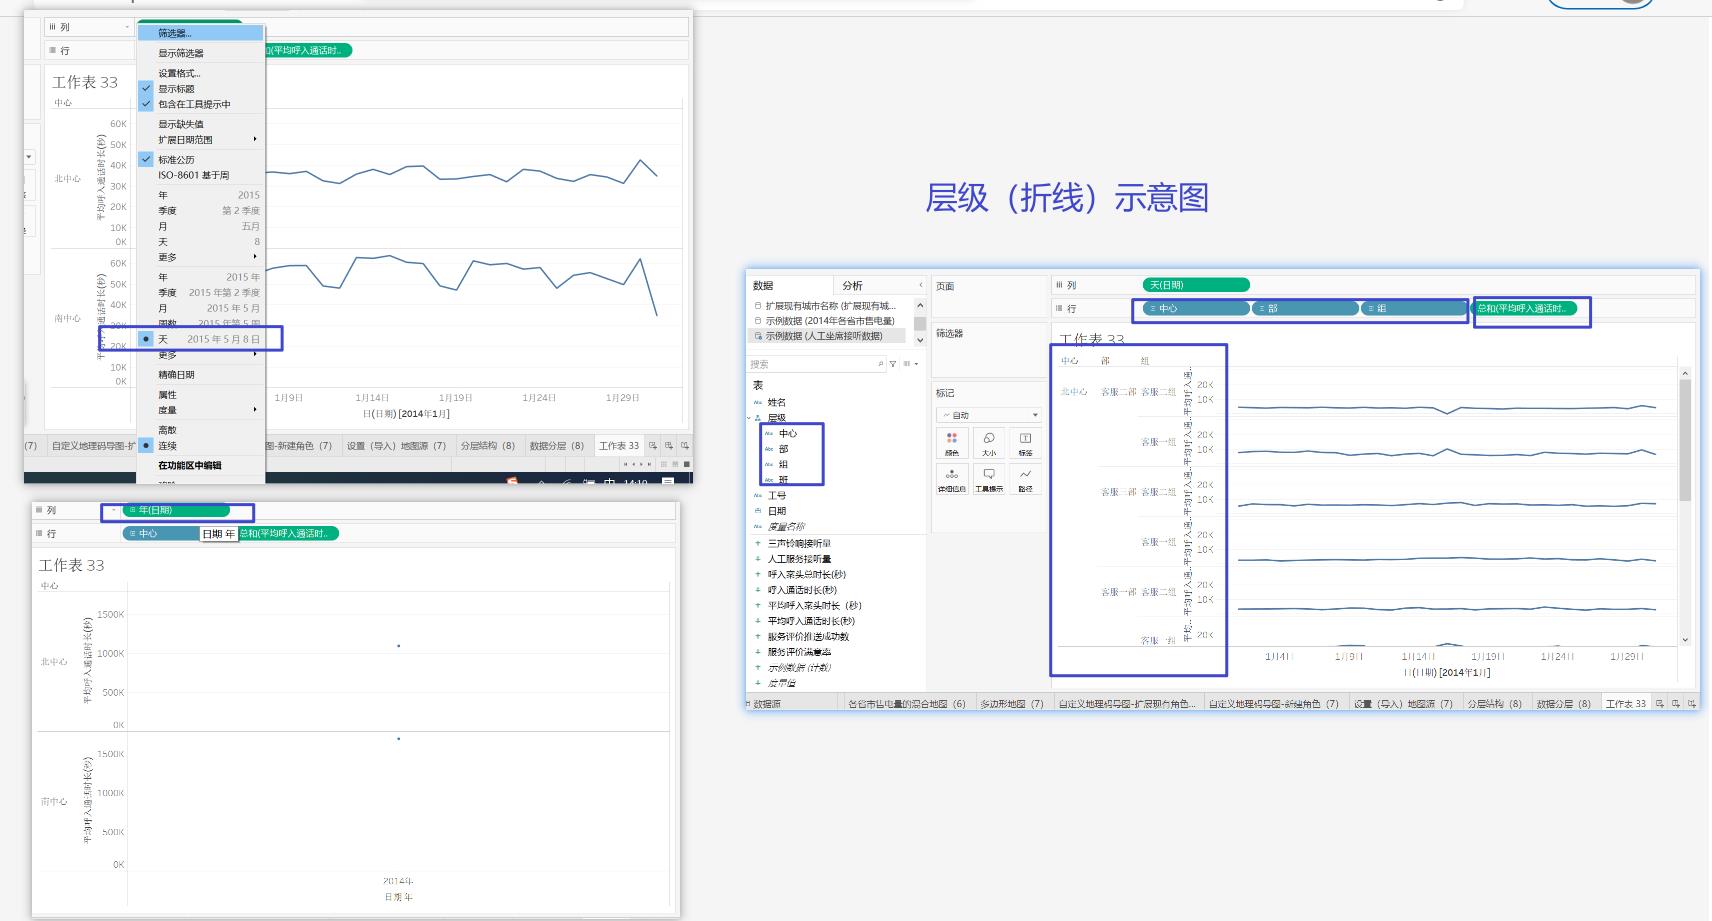Screen dimensions: 1712x921
Task: Collapse the data pane with the arrow beside 分析
Action: coord(920,285)
